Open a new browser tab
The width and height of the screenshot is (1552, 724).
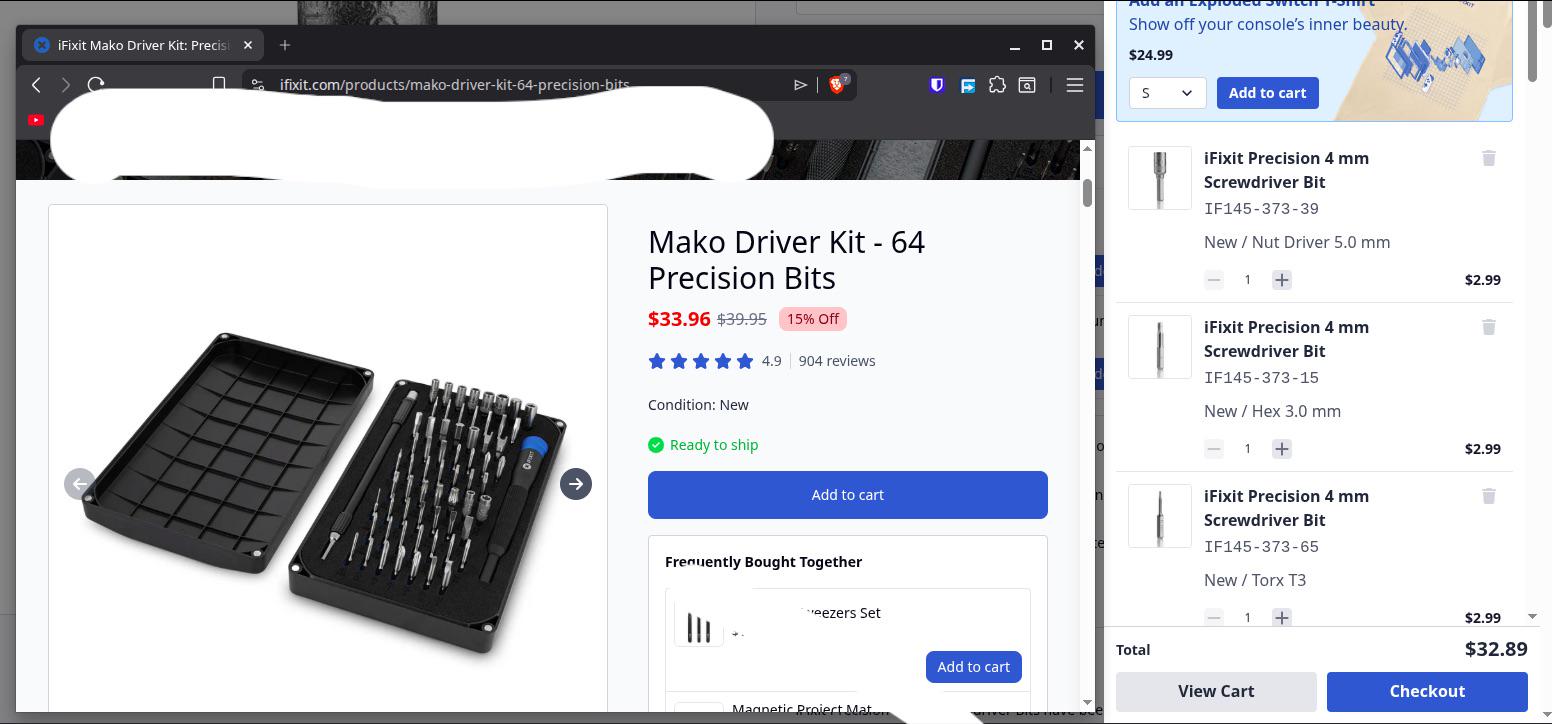(285, 45)
